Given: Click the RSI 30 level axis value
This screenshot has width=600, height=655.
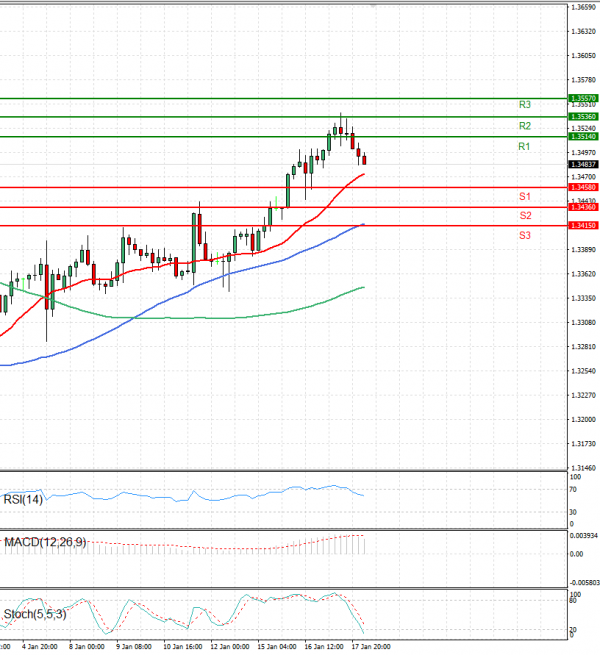Looking at the screenshot, I should point(573,512).
